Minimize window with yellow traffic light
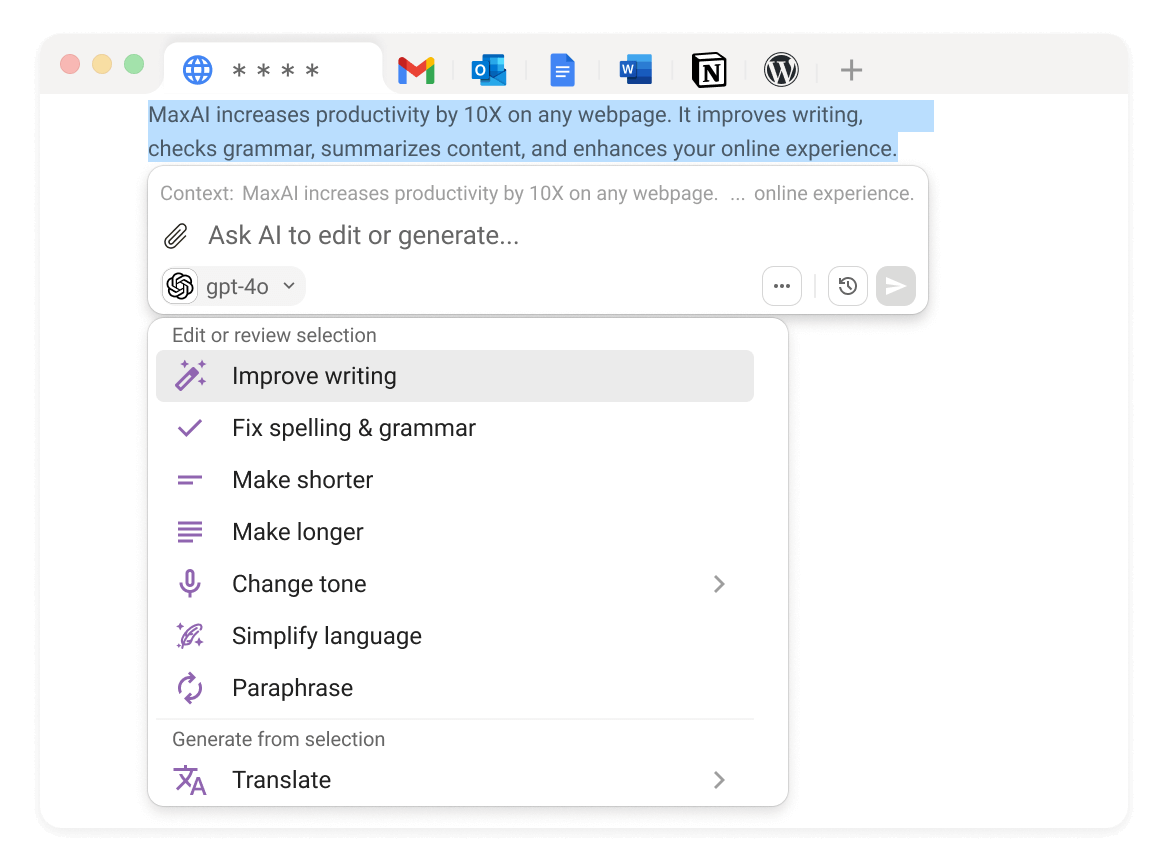This screenshot has width=1168, height=864. [102, 64]
